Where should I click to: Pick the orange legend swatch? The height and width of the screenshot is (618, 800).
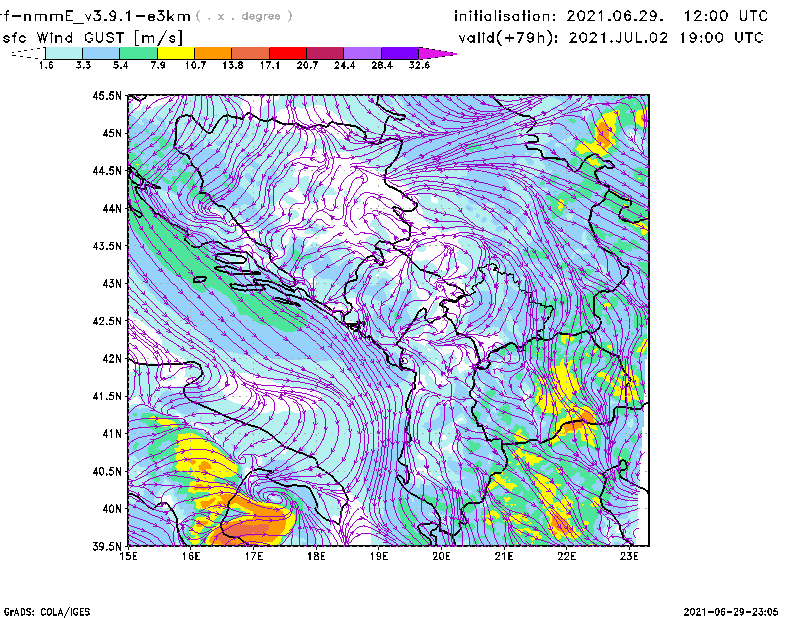coord(213,53)
